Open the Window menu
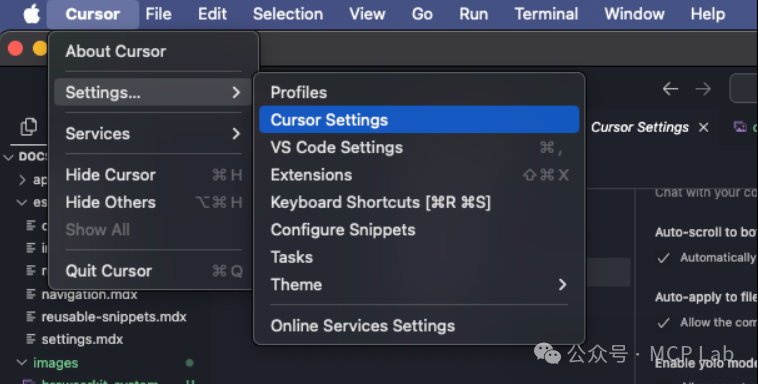Image resolution: width=758 pixels, height=384 pixels. coord(634,14)
